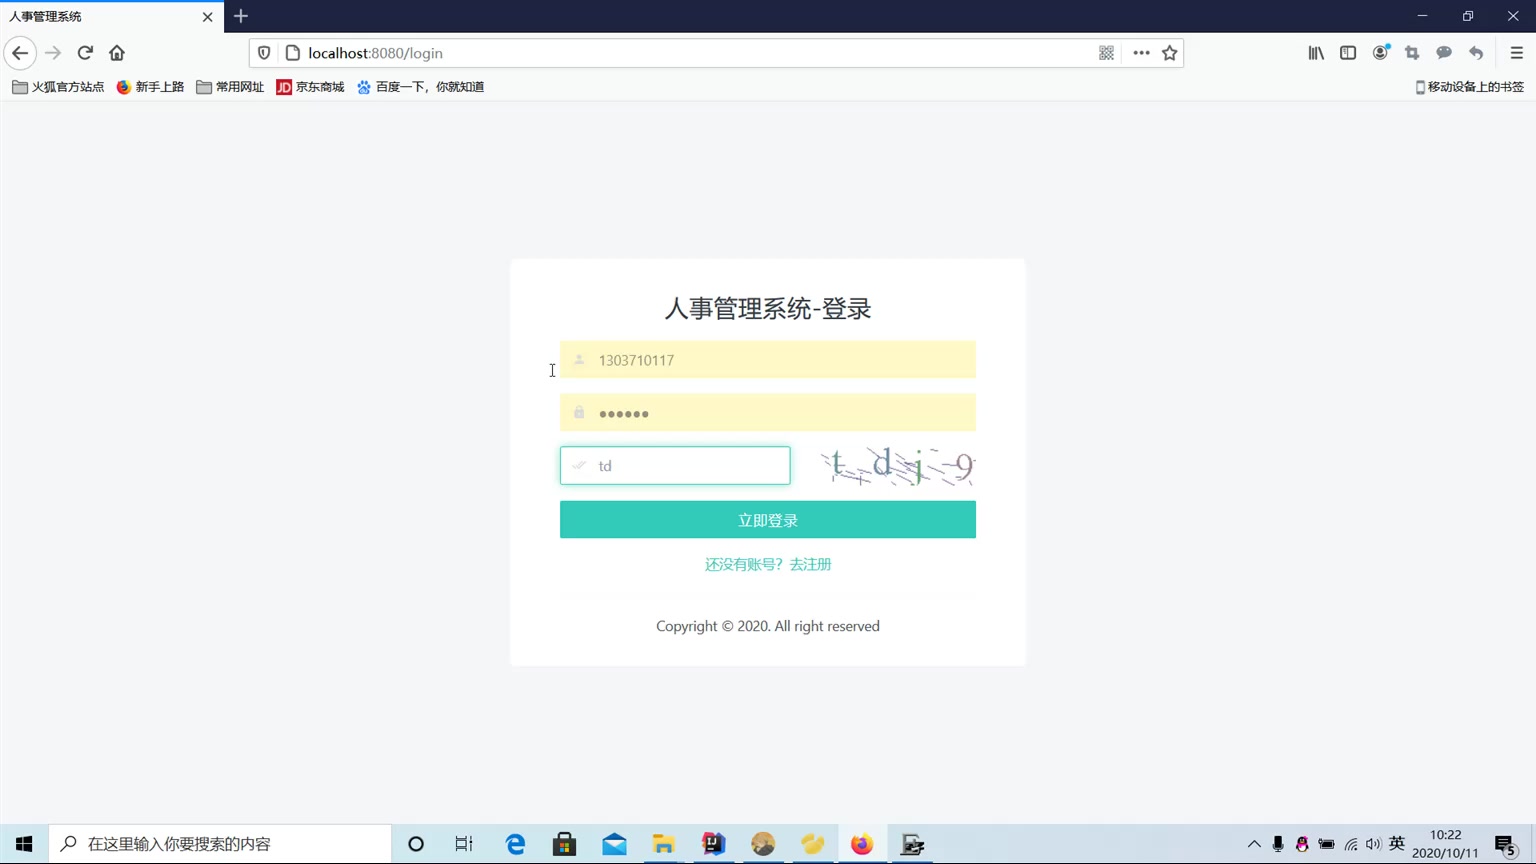Open the 京东商城 bookmarks entry
This screenshot has width=1536, height=864.
(x=310, y=86)
